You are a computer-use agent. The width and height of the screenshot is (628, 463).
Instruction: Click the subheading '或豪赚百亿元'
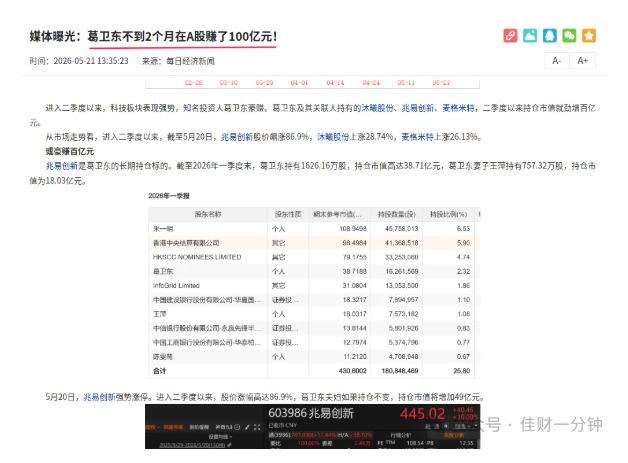(x=70, y=151)
